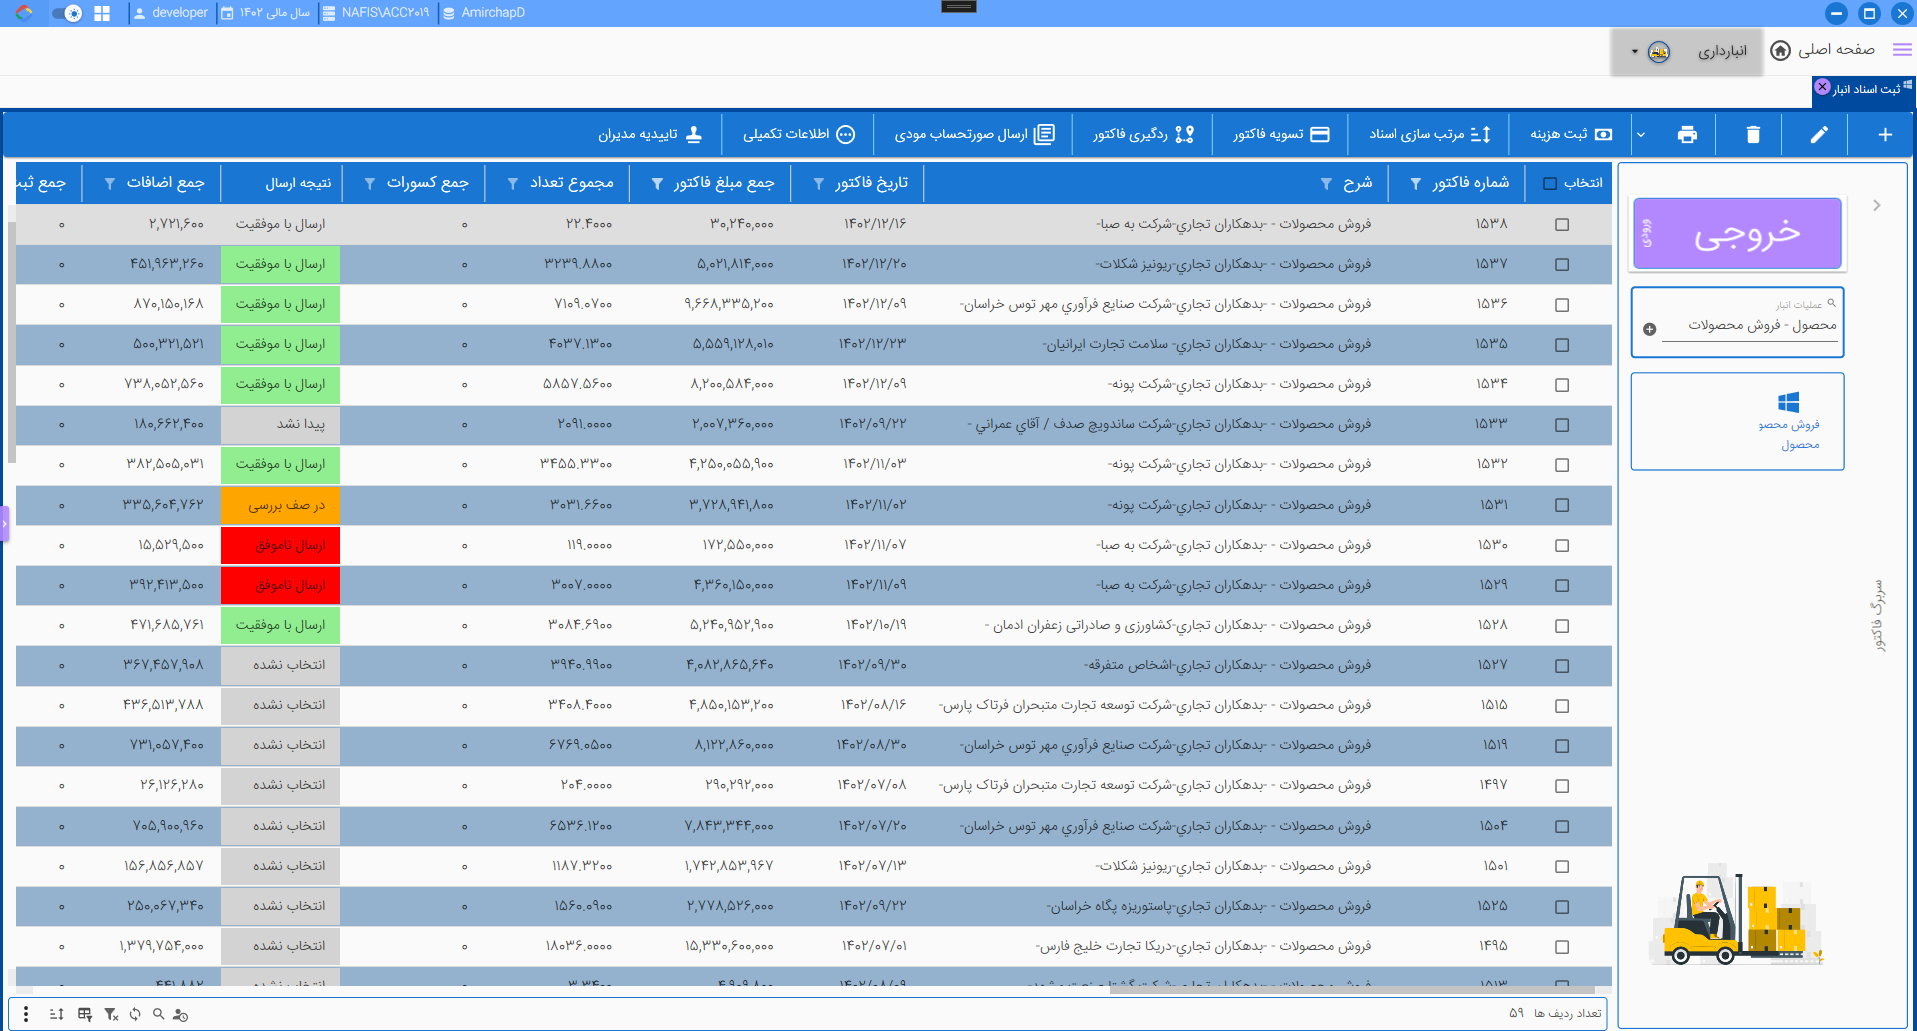Click the ارسال صورتحساب مودی button
This screenshot has height=1031, width=1917.
point(973,135)
